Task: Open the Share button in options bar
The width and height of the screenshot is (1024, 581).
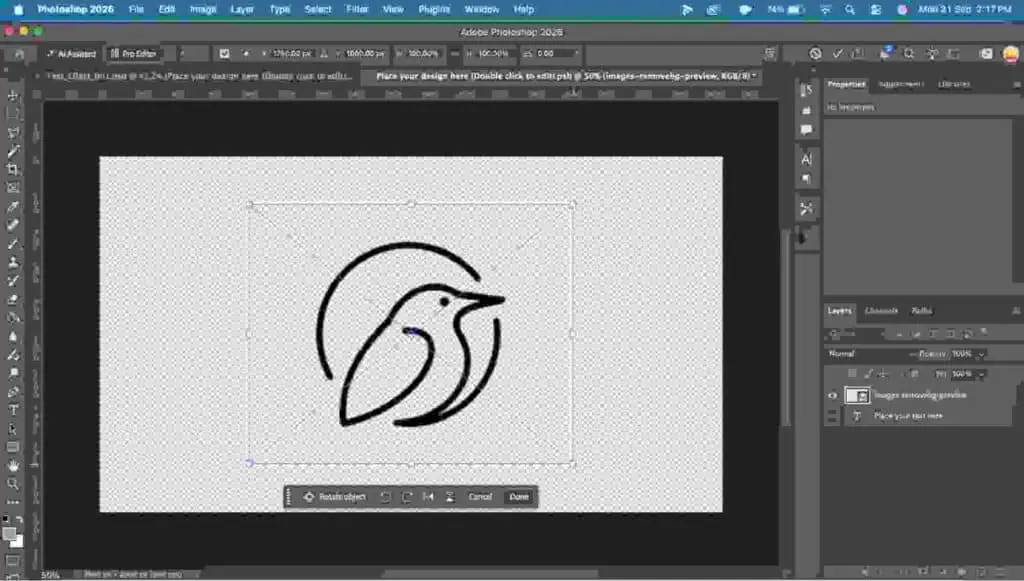Action: click(x=986, y=54)
